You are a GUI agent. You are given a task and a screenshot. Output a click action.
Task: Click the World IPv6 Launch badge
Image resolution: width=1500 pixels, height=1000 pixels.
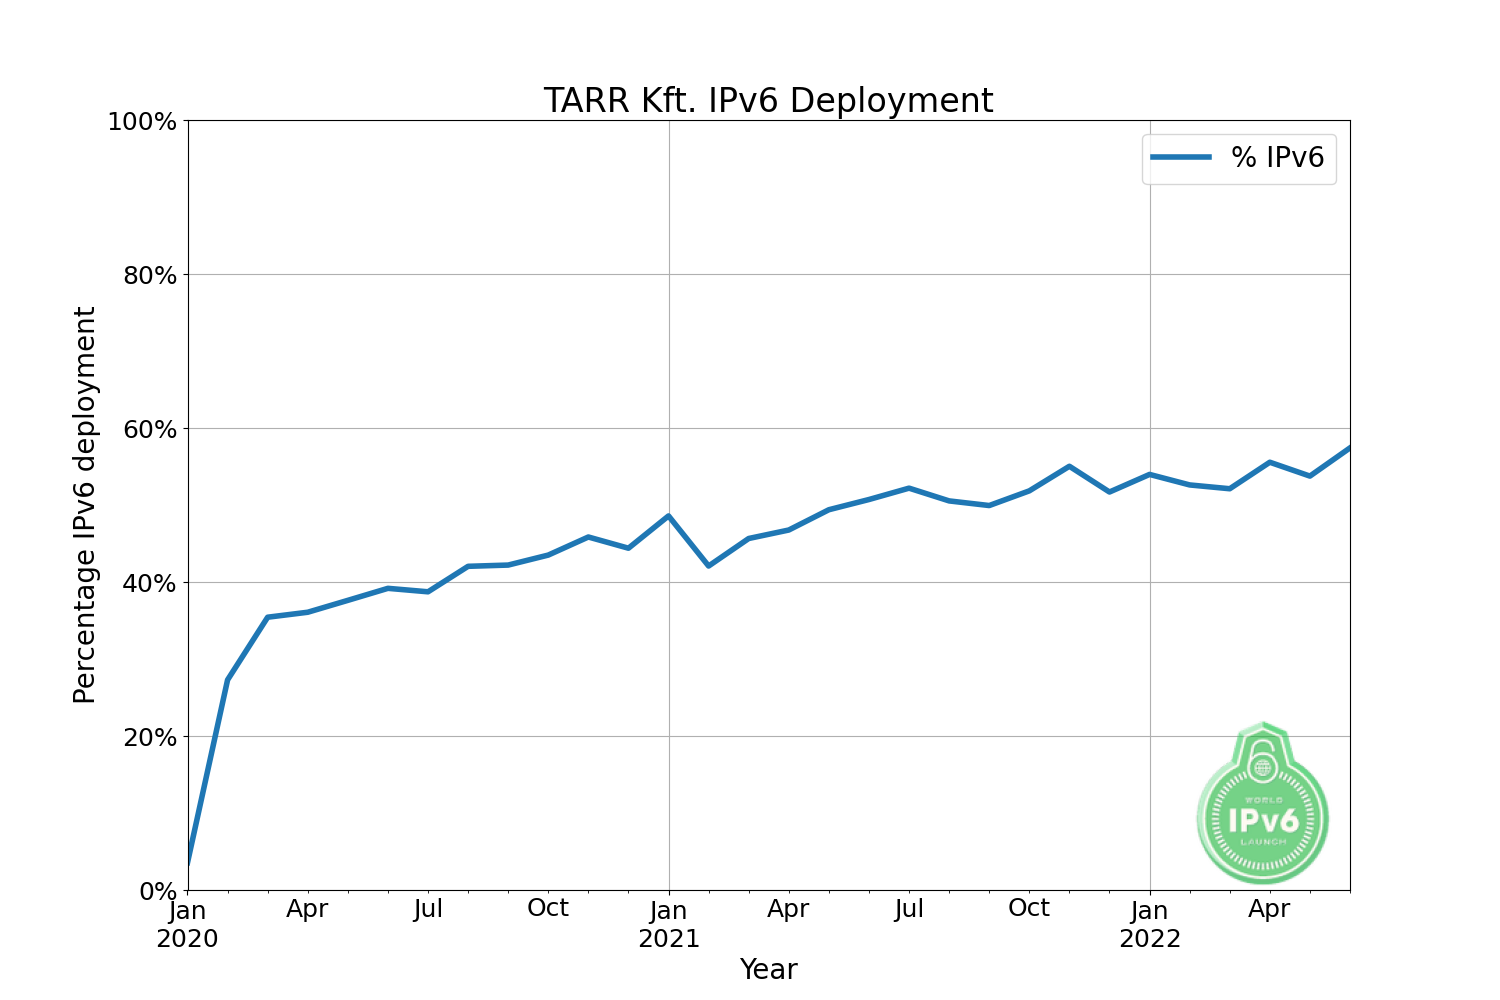click(1263, 815)
